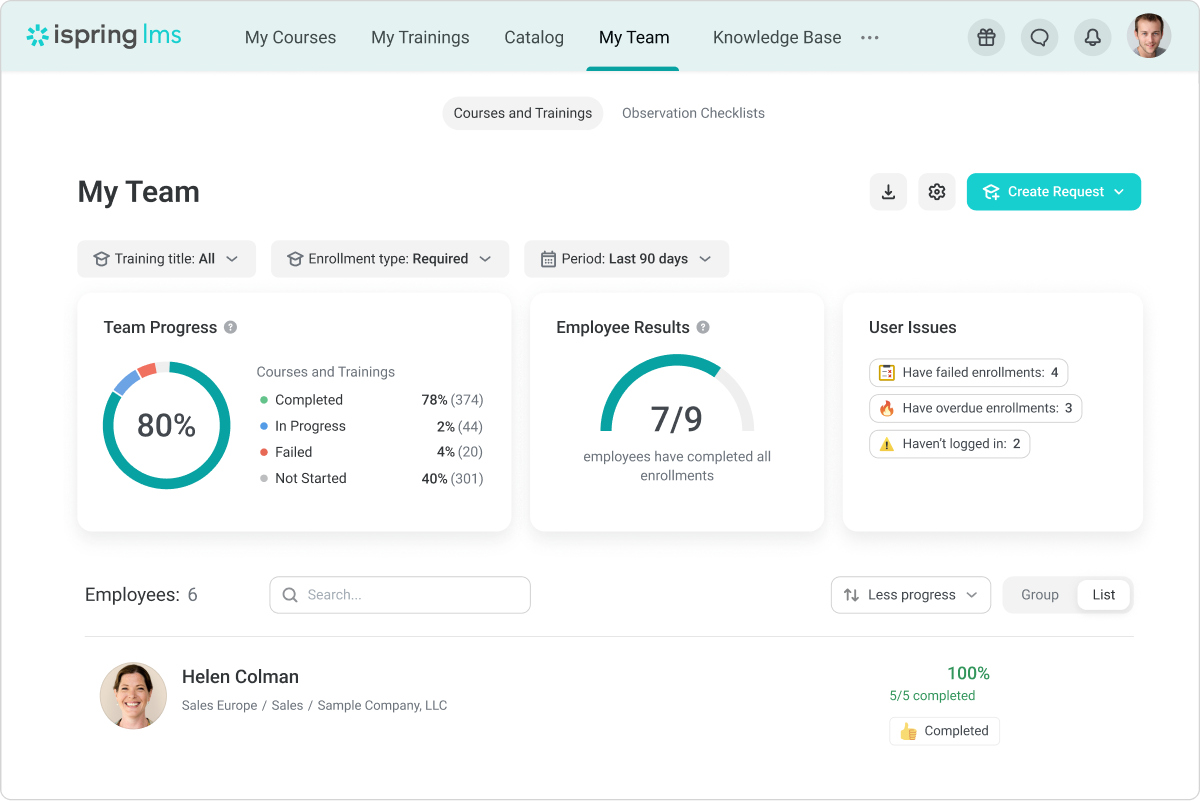The image size is (1200, 801).
Task: Open the notifications bell
Action: pos(1092,38)
